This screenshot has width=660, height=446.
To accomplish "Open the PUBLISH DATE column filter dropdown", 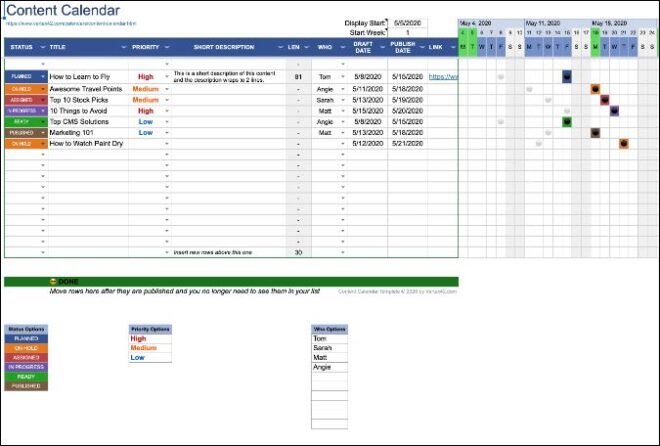I will (x=422, y=47).
